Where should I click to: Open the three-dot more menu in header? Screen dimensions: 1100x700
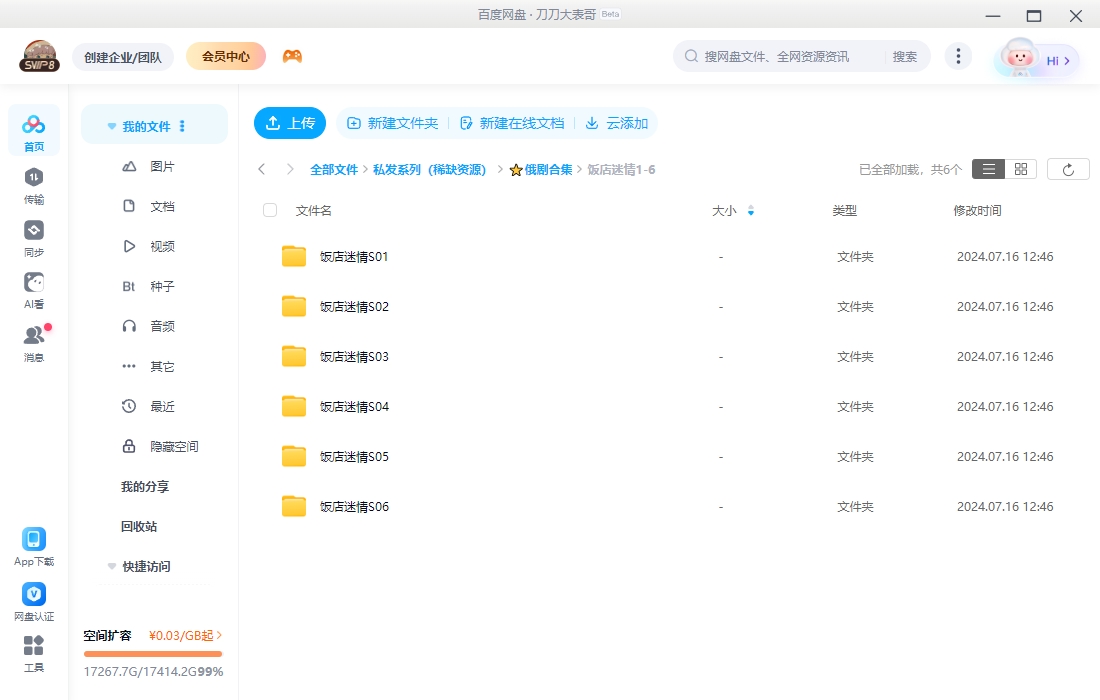coord(958,56)
